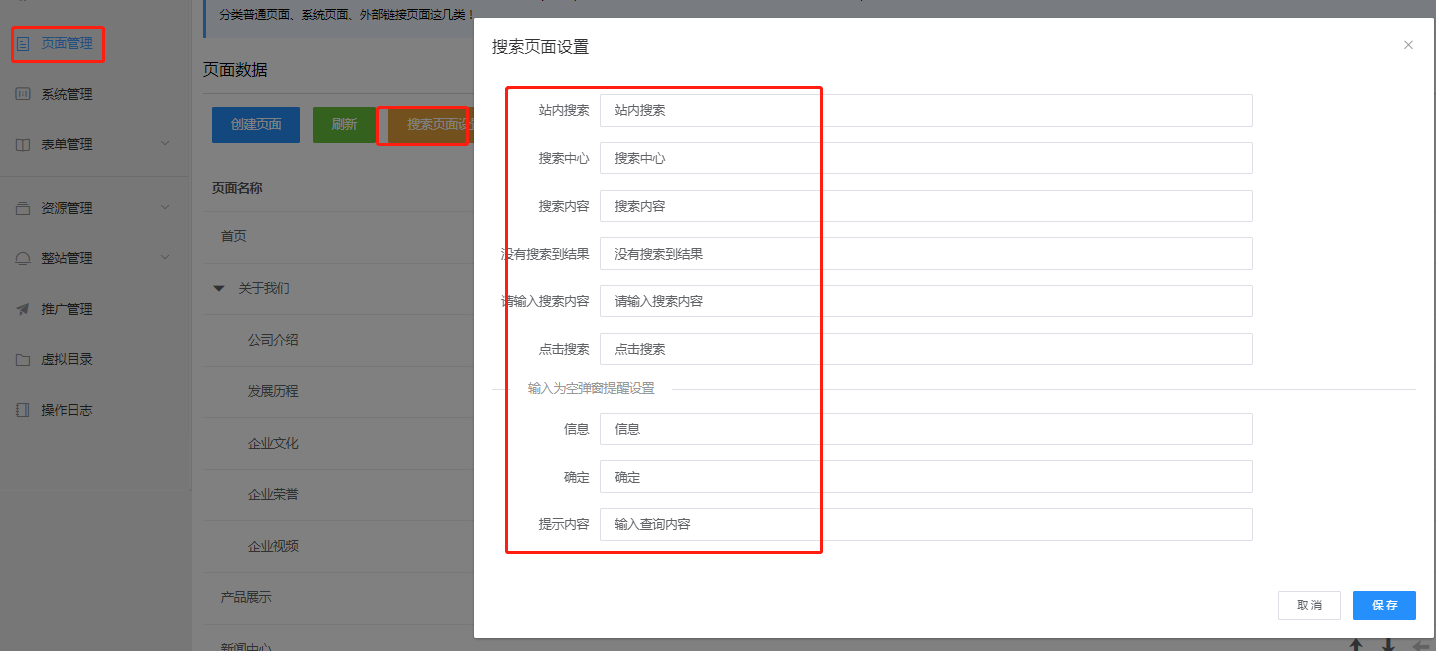Viewport: 1436px width, 651px height.
Task: Expand the 资源管理 chevron arrow
Action: (166, 208)
